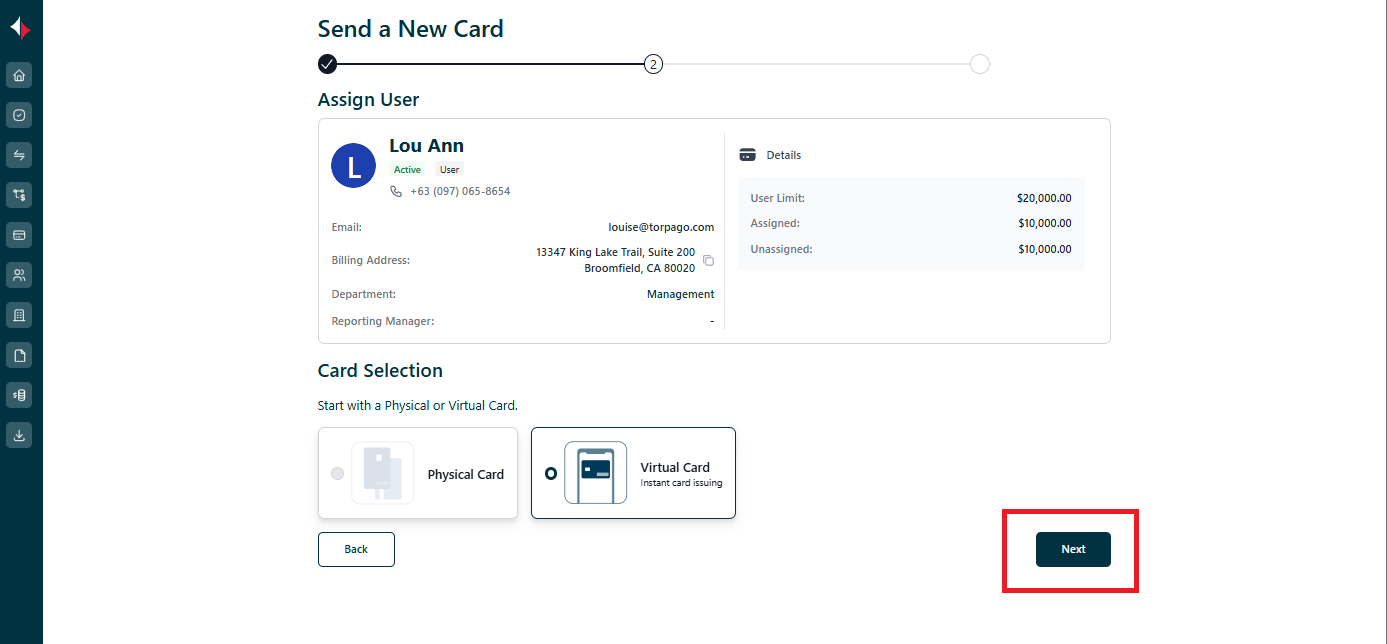This screenshot has width=1387, height=644.
Task: Open the dollar coins stack icon in sidebar
Action: 19,395
